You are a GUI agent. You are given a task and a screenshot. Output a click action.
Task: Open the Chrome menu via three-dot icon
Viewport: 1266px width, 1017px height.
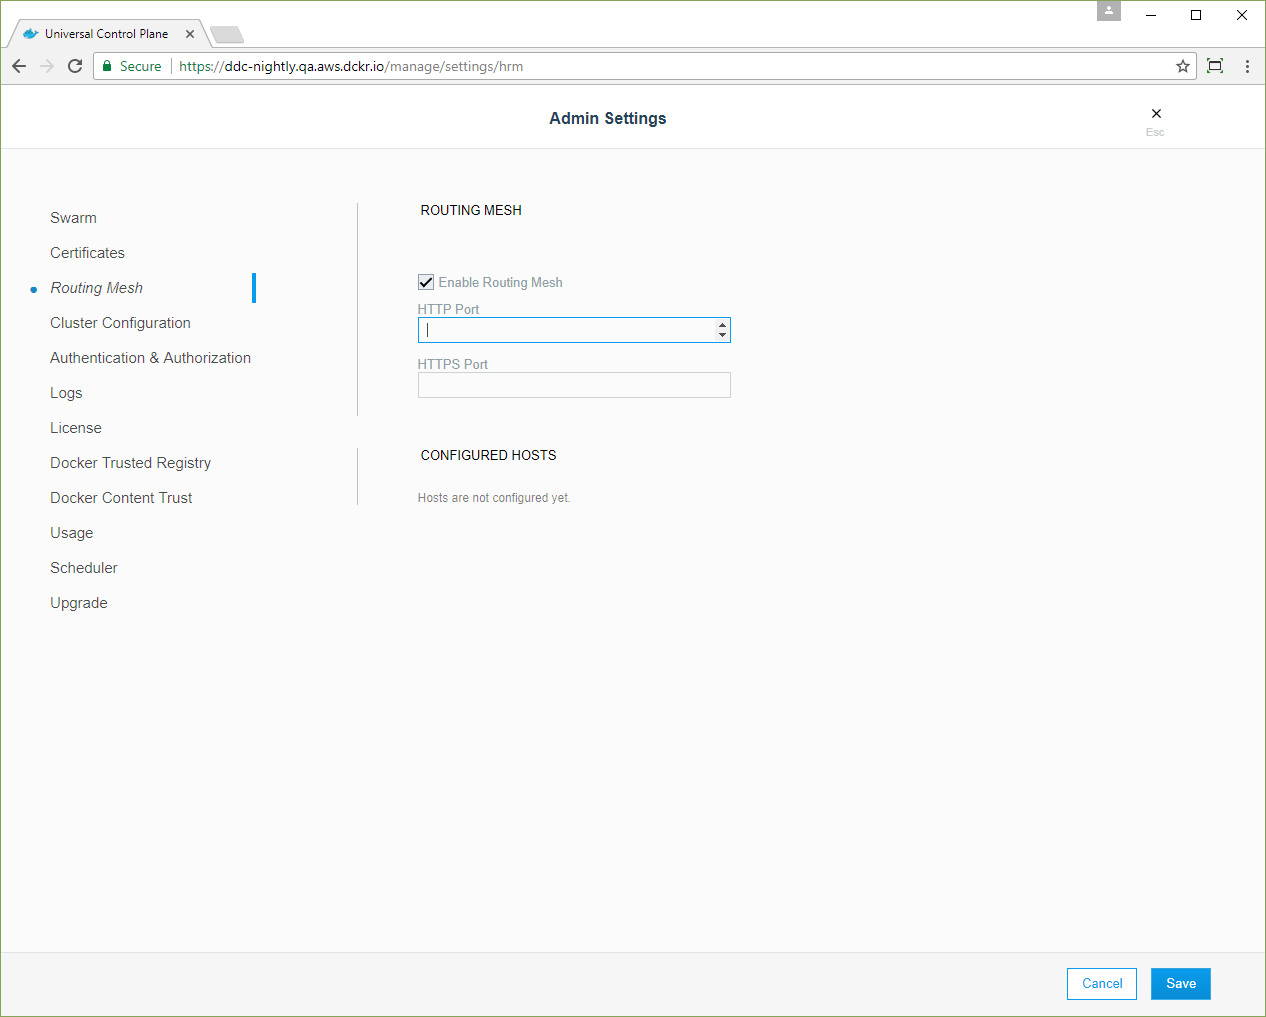(1247, 66)
